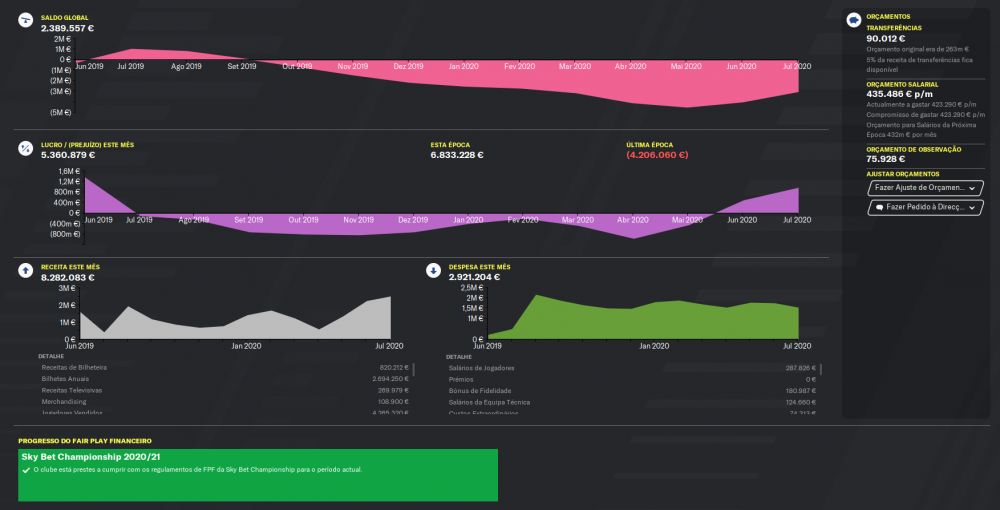Select the Bilhetes Anuais revenue row
The image size is (1000, 510).
pos(224,379)
